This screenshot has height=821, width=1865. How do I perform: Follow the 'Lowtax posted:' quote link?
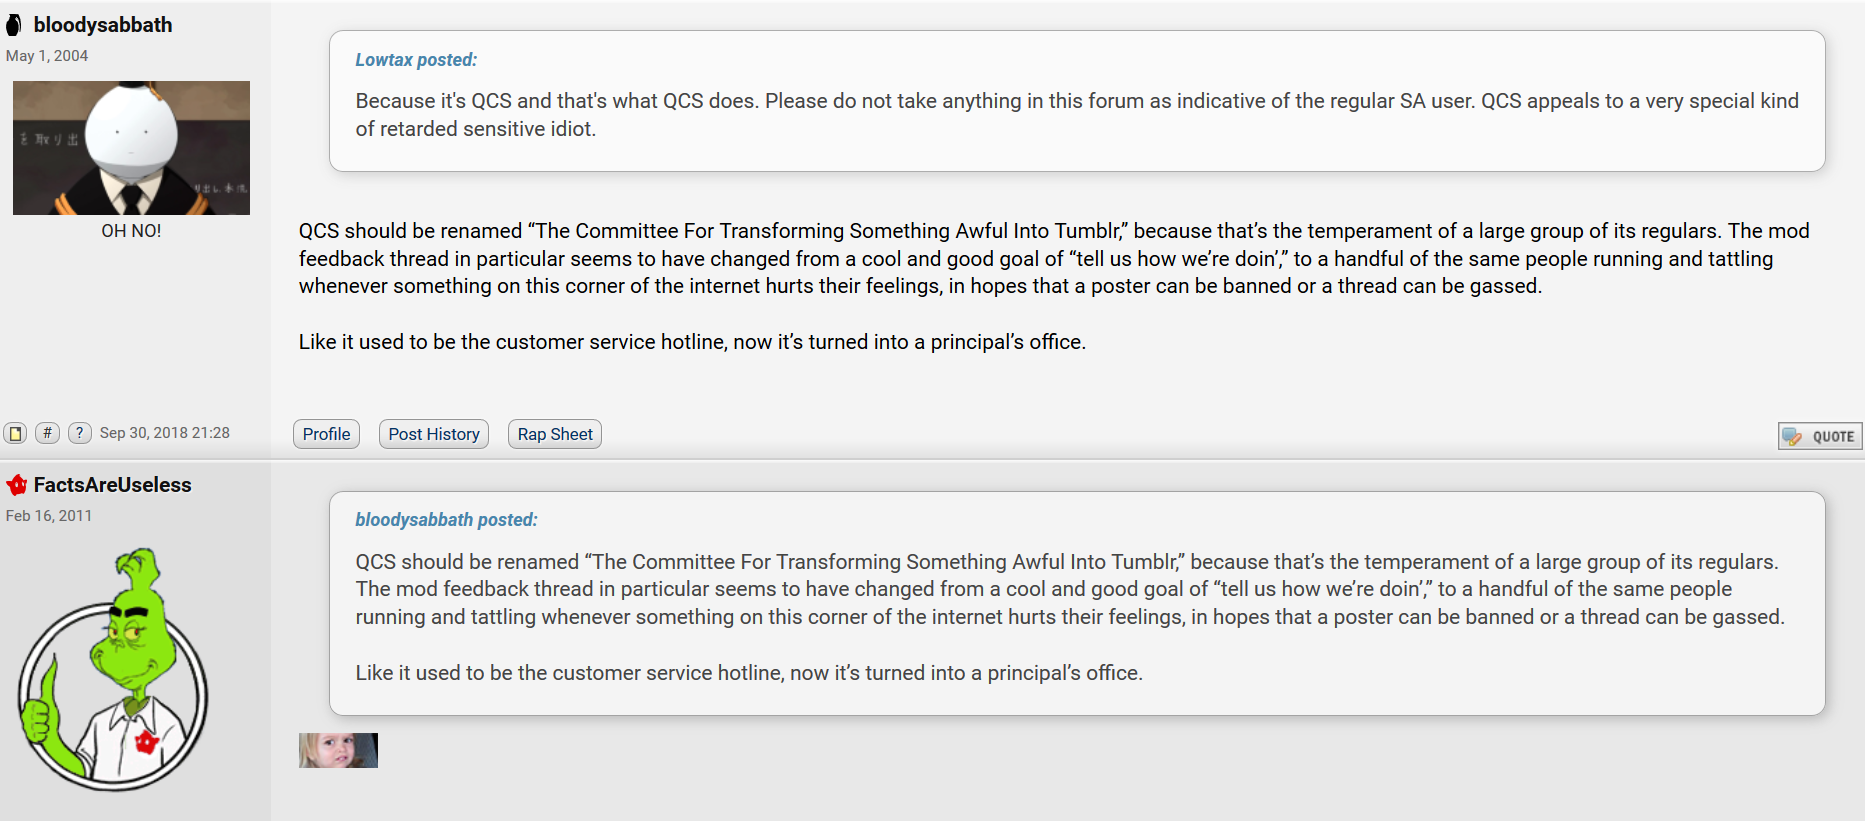[x=416, y=60]
